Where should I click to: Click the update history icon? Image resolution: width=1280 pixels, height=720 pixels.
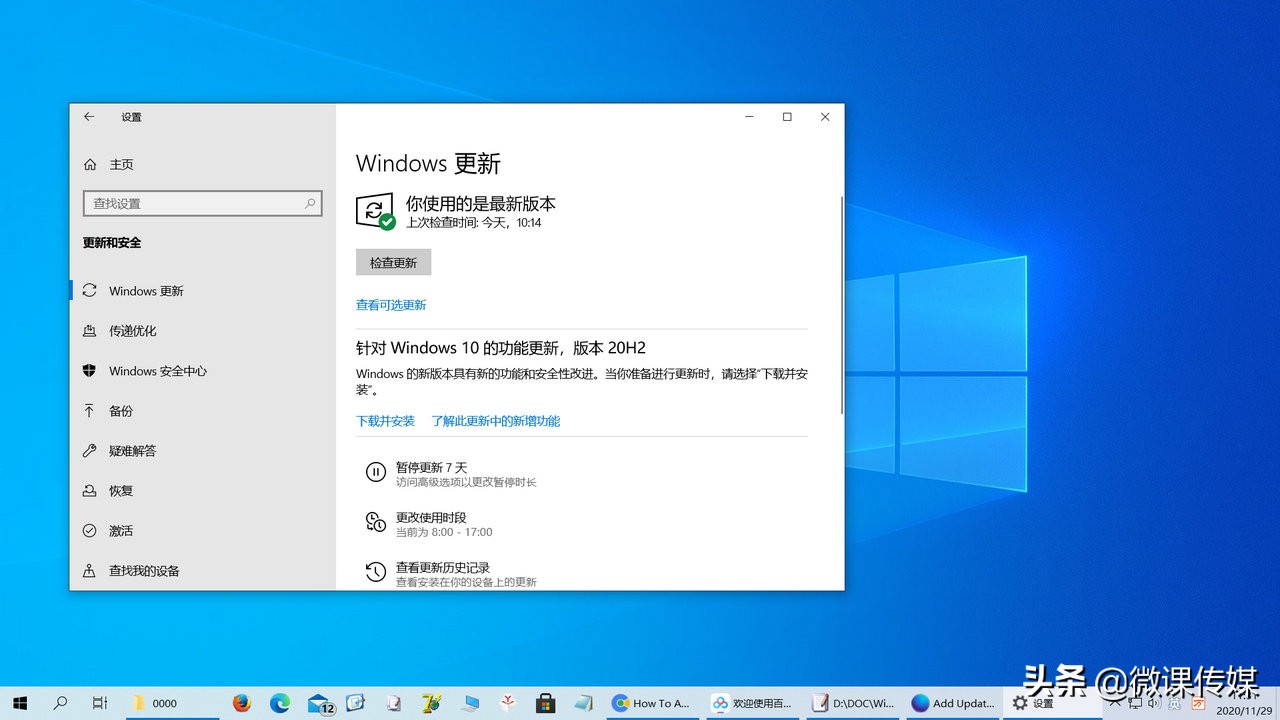tap(375, 572)
